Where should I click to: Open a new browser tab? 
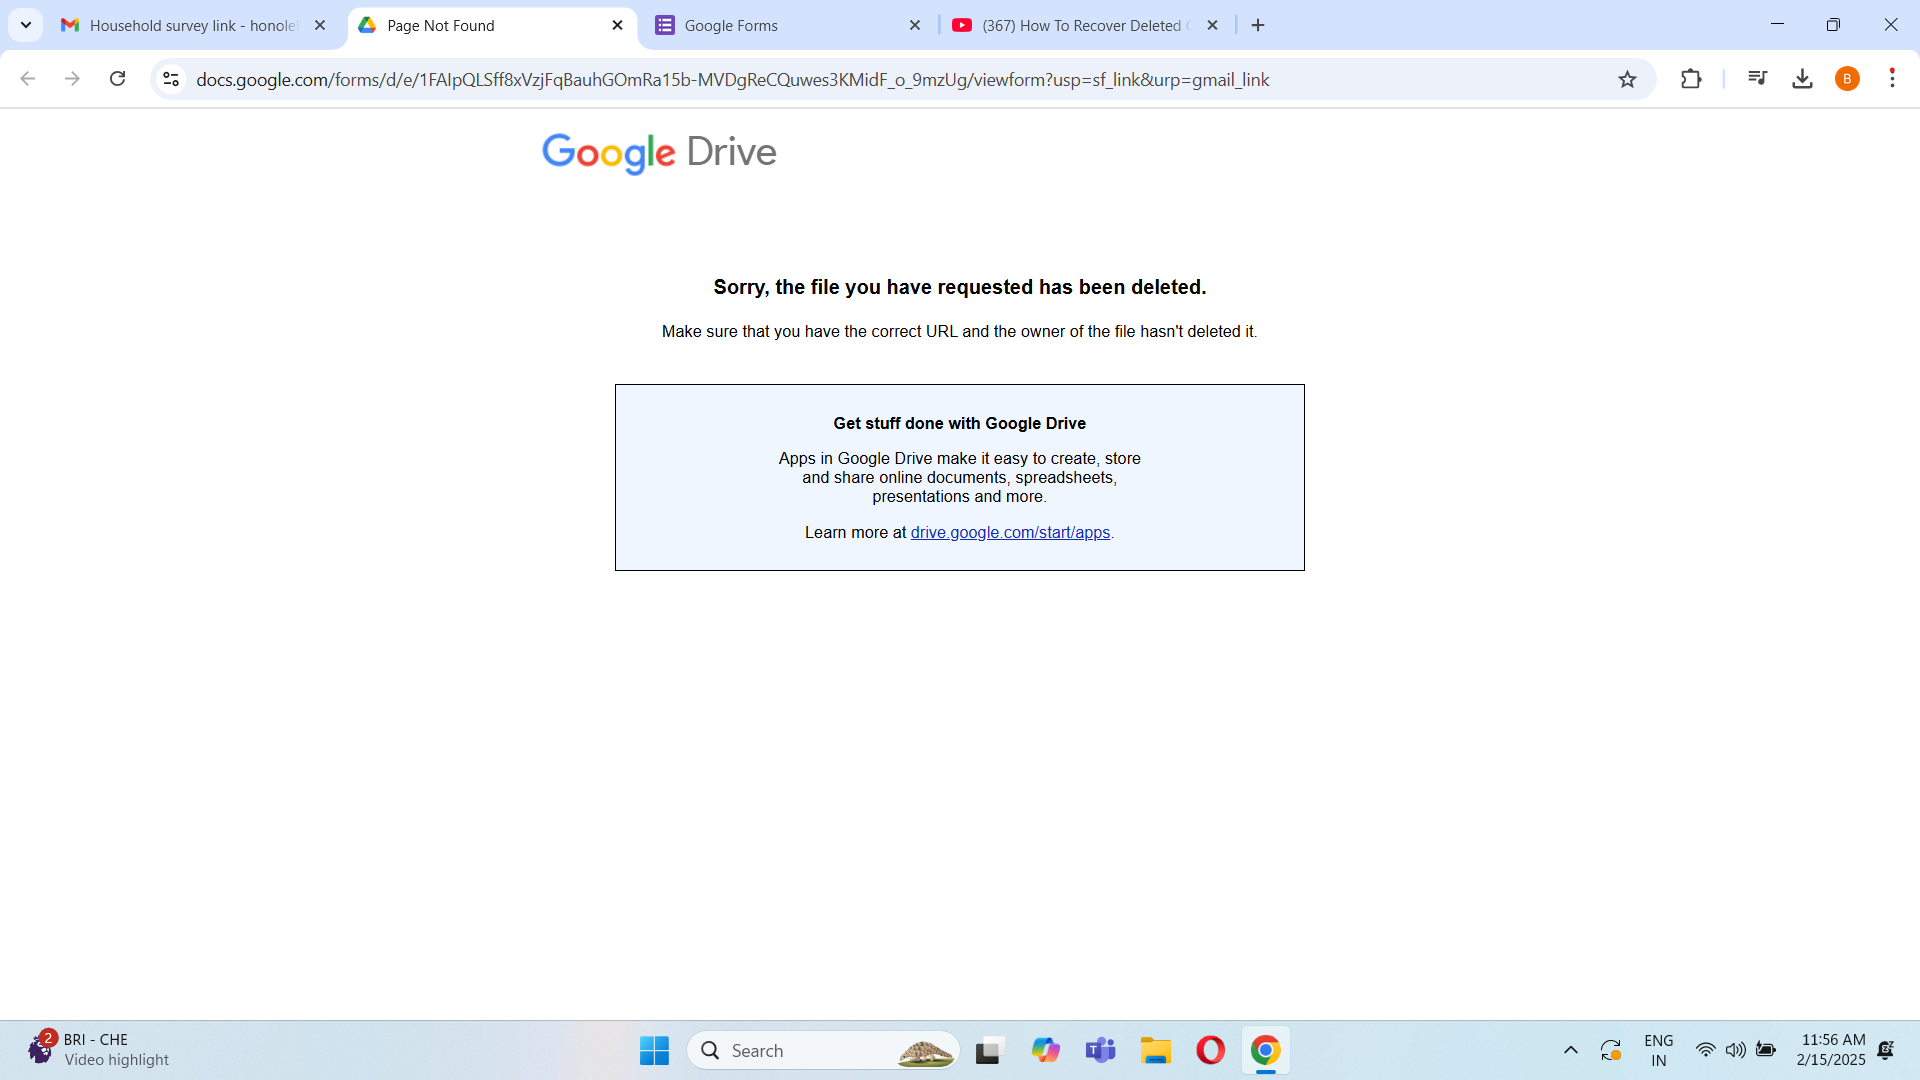tap(1258, 25)
